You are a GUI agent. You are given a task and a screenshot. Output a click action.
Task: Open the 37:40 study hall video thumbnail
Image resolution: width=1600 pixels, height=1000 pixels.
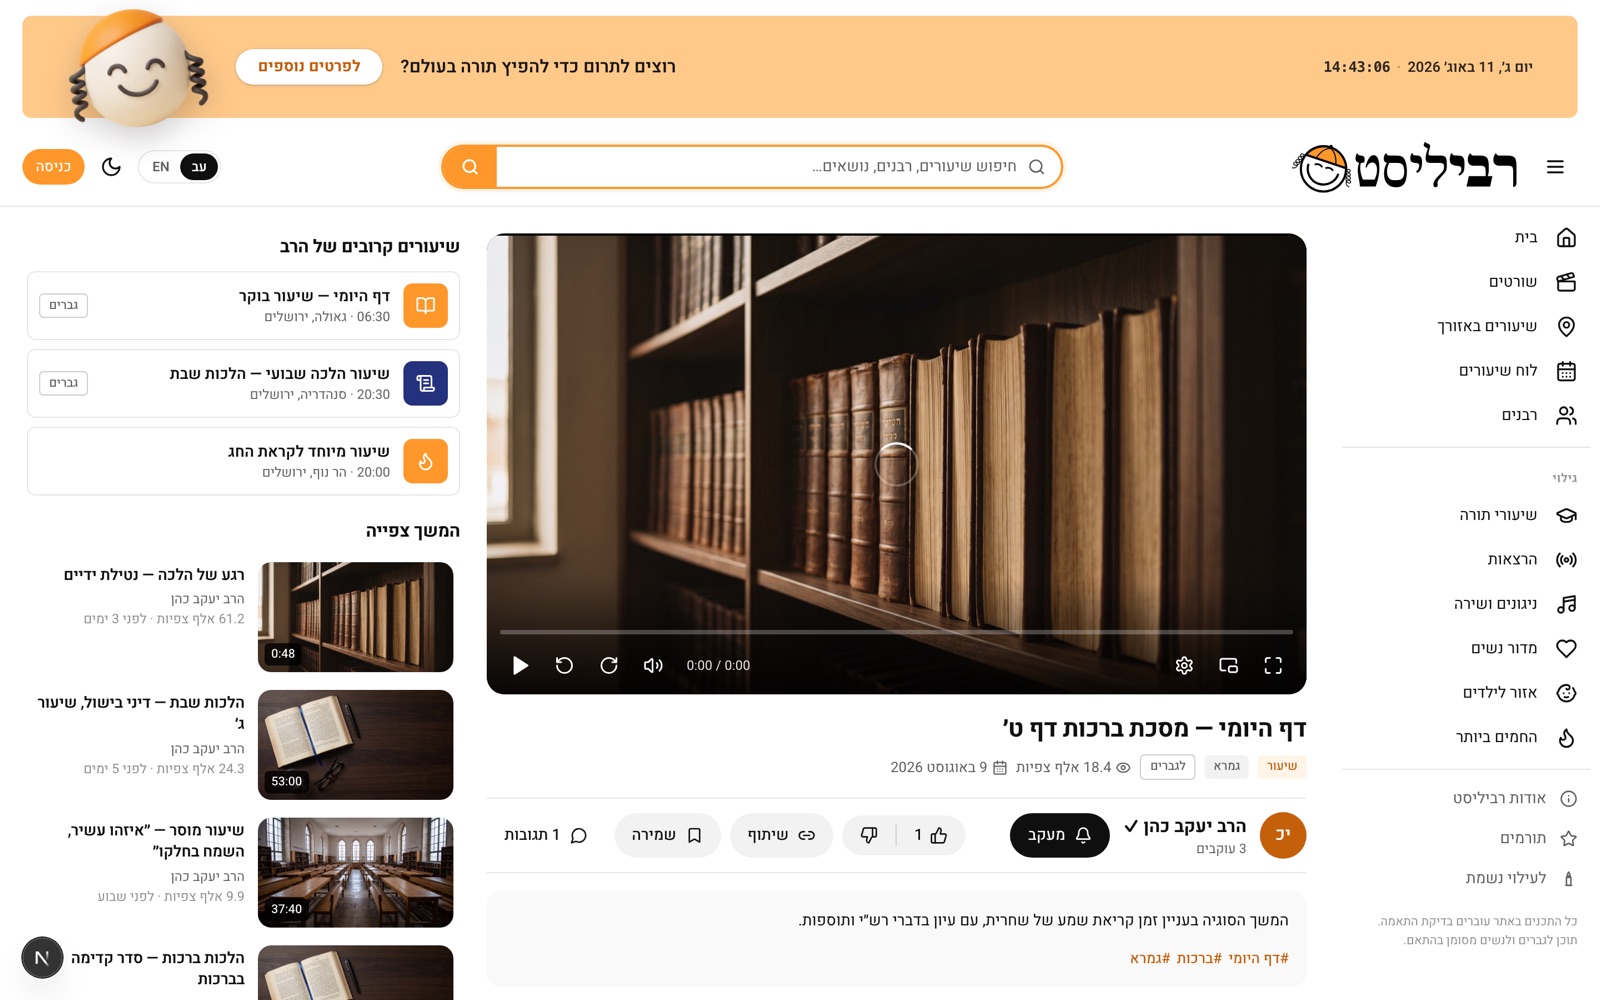pyautogui.click(x=355, y=872)
